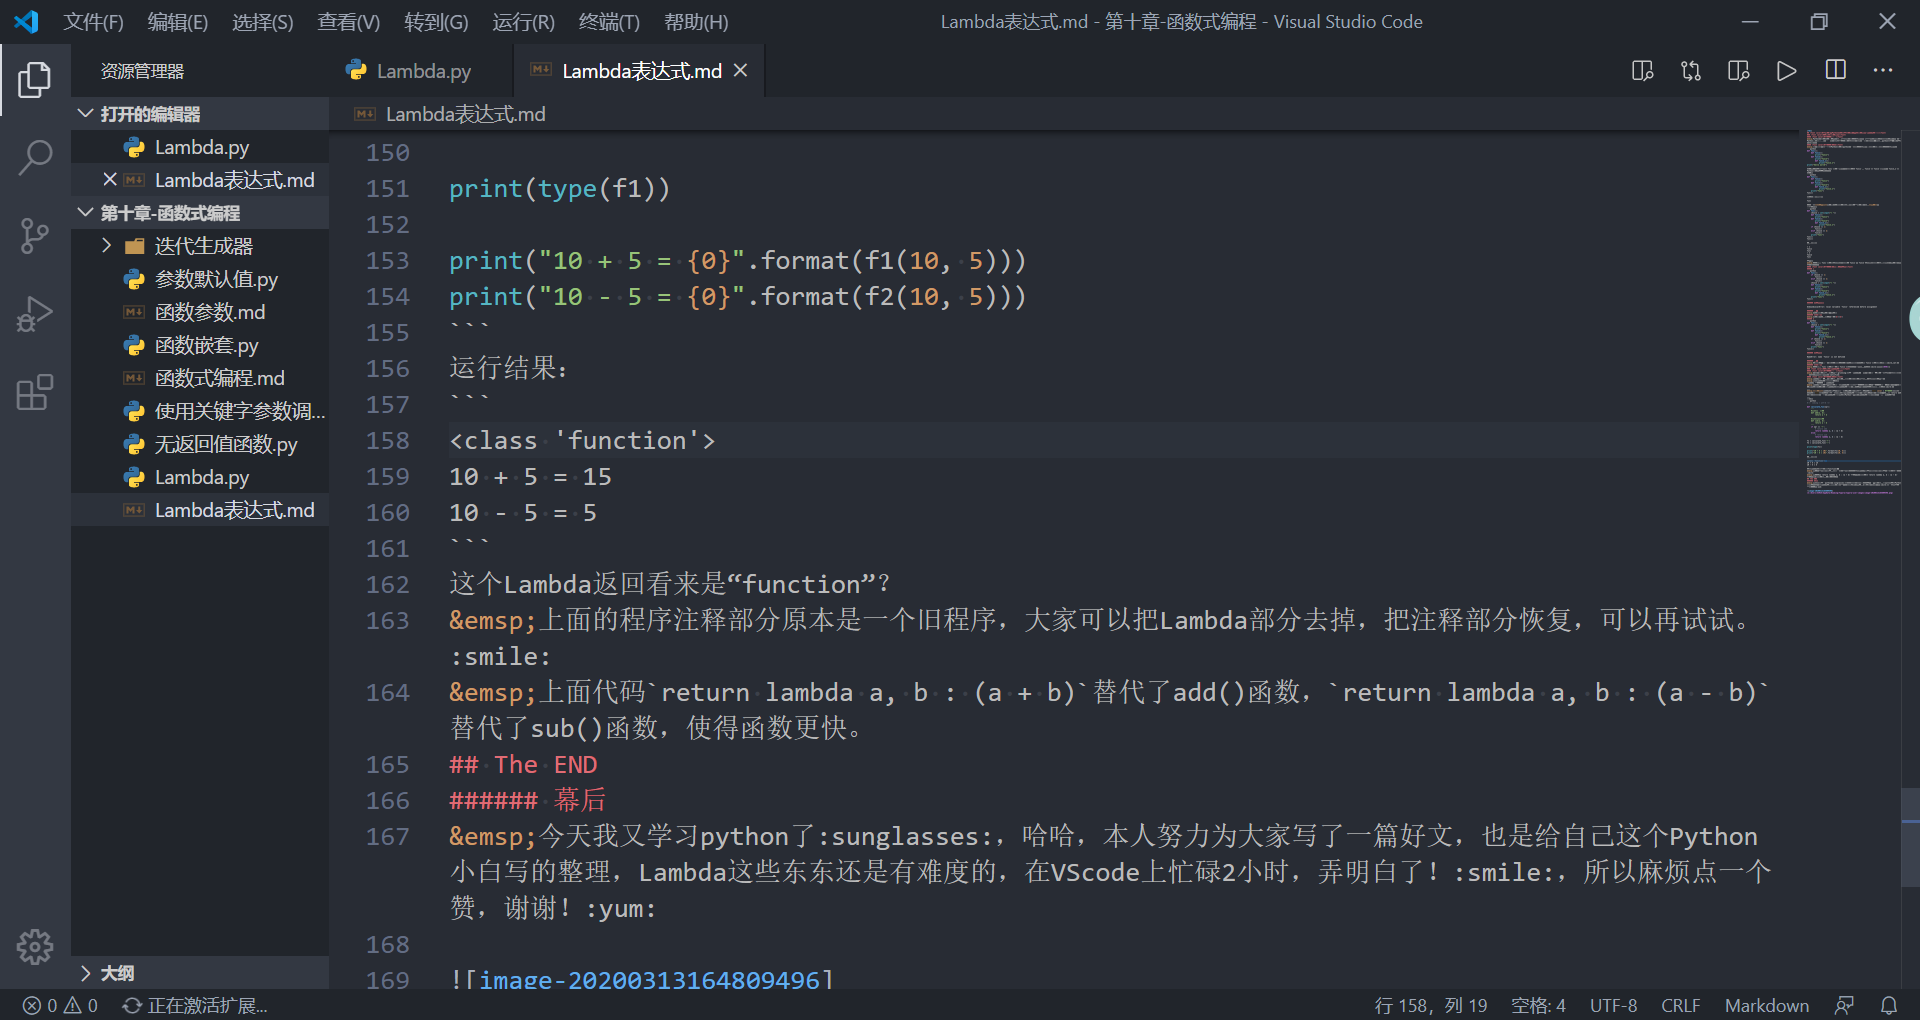Collapse the 第十章-函数式编程 folder section

tap(200, 213)
